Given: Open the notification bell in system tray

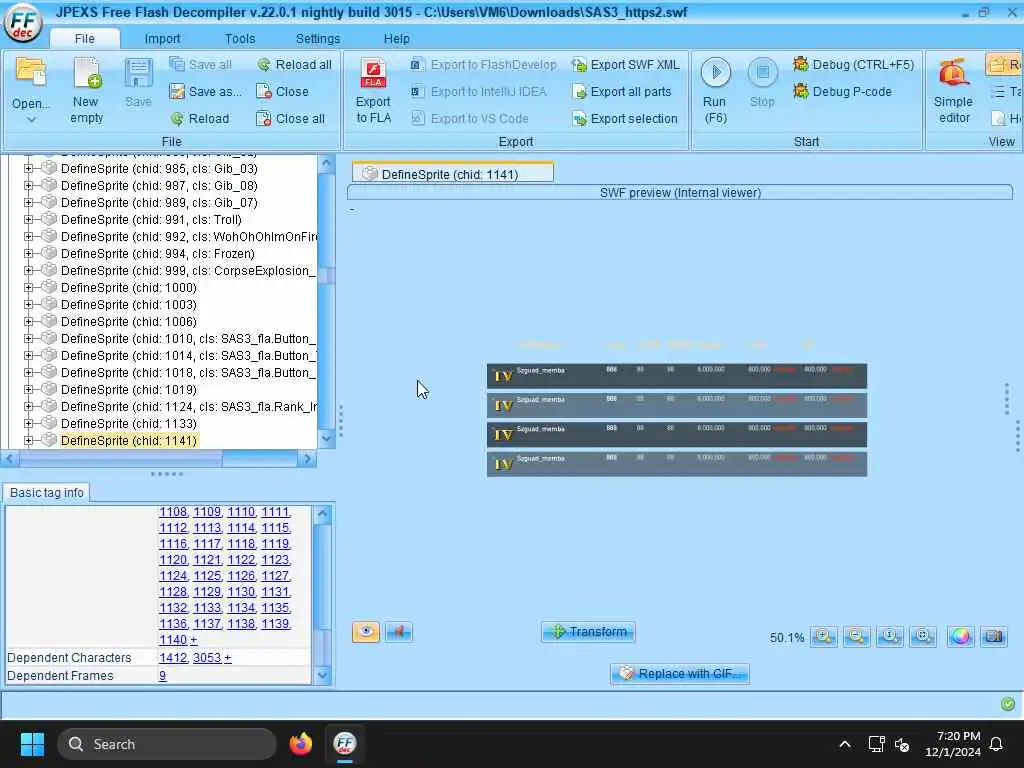Looking at the screenshot, I should click(x=997, y=744).
